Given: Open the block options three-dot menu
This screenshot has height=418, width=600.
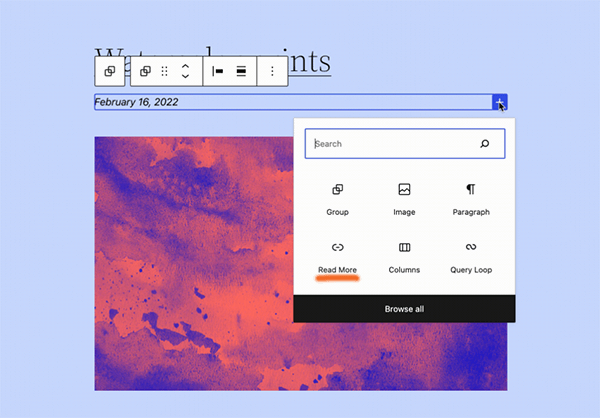Looking at the screenshot, I should pos(272,71).
